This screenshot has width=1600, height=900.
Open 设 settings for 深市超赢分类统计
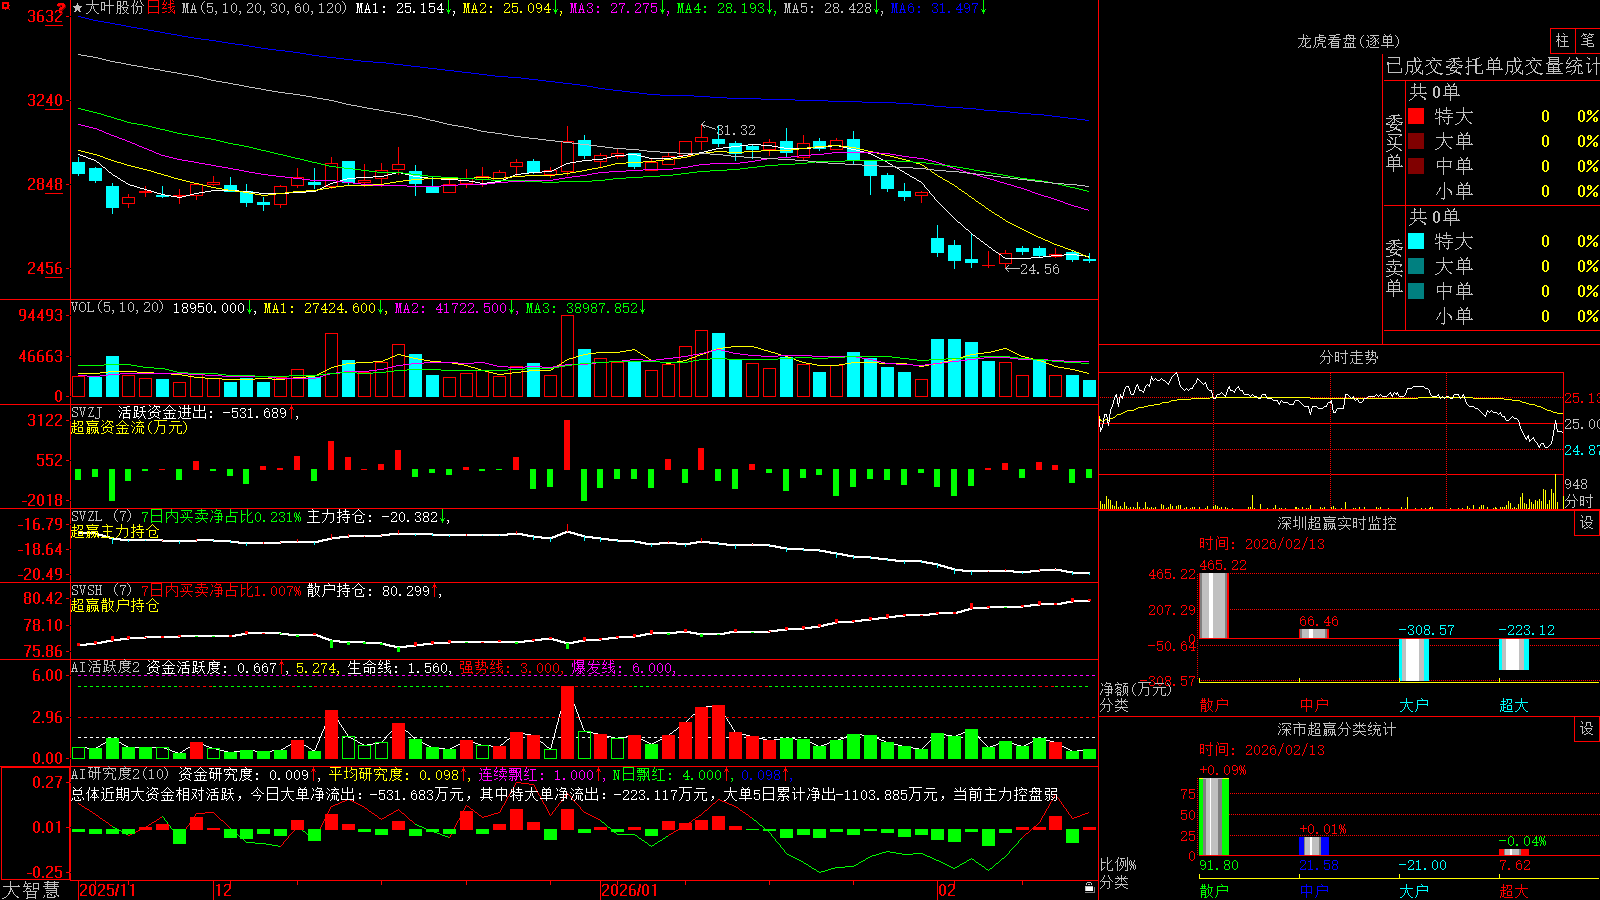[1587, 729]
